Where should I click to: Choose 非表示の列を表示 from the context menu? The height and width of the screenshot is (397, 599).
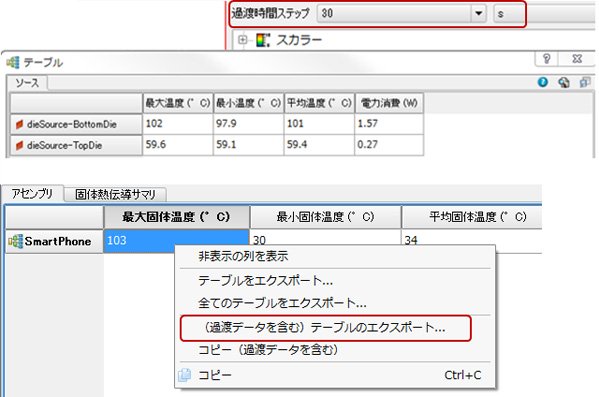click(335, 256)
